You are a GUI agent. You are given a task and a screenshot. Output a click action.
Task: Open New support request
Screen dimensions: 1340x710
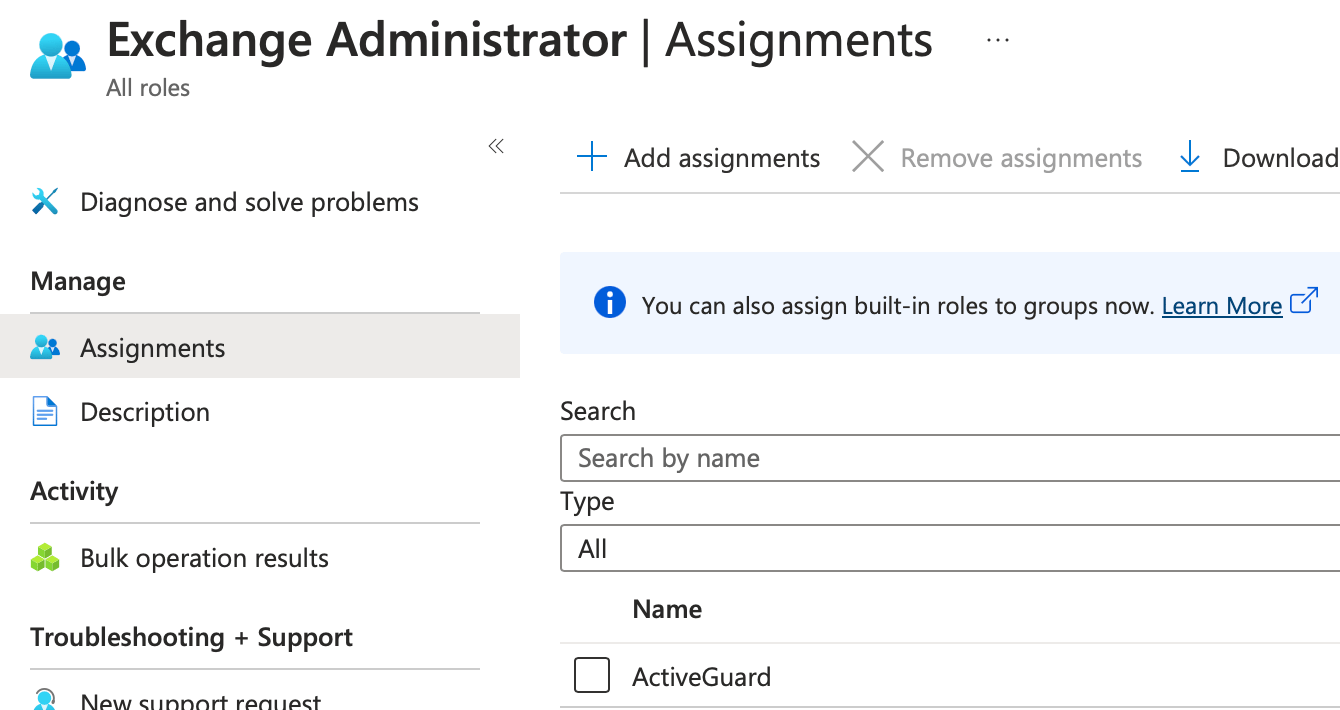pyautogui.click(x=201, y=702)
